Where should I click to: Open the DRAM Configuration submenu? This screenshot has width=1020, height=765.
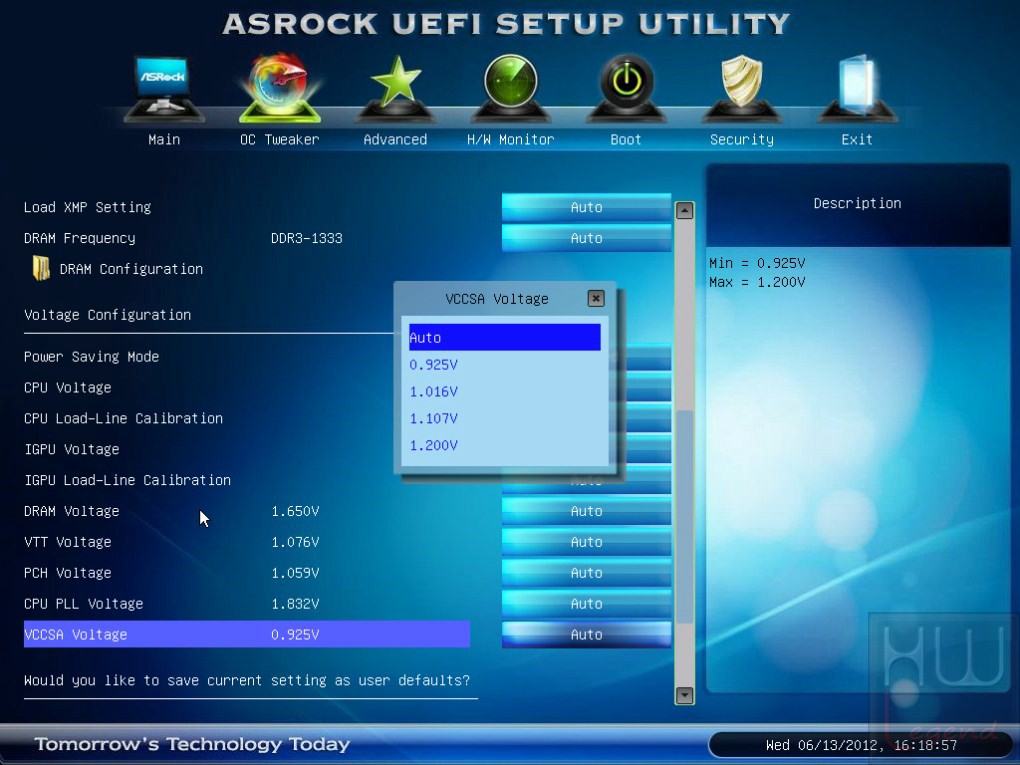(x=131, y=269)
